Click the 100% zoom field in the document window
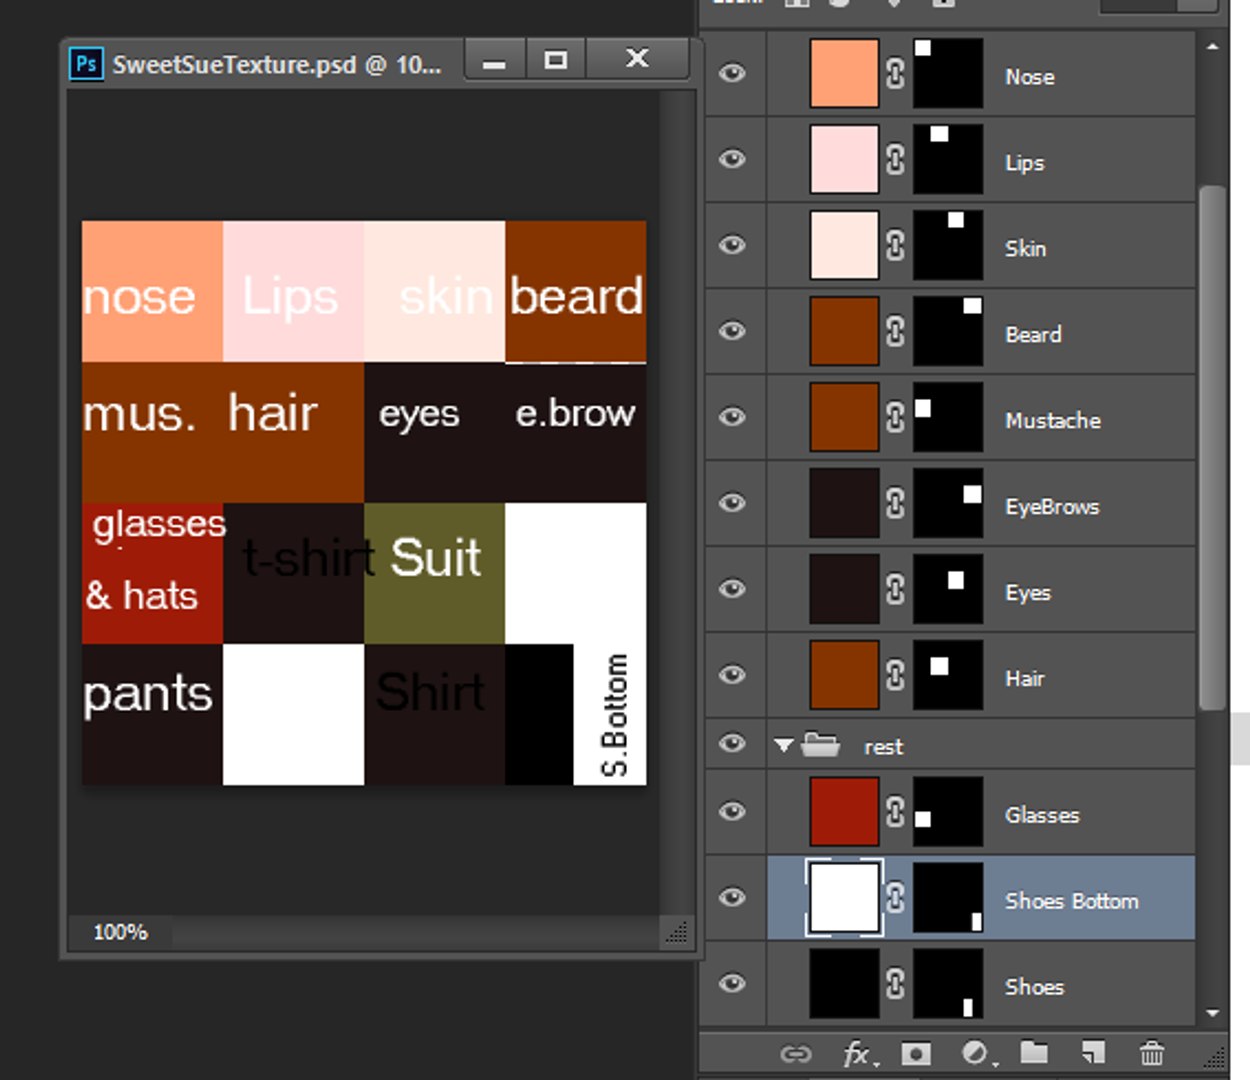Viewport: 1250px width, 1080px height. pyautogui.click(x=120, y=932)
